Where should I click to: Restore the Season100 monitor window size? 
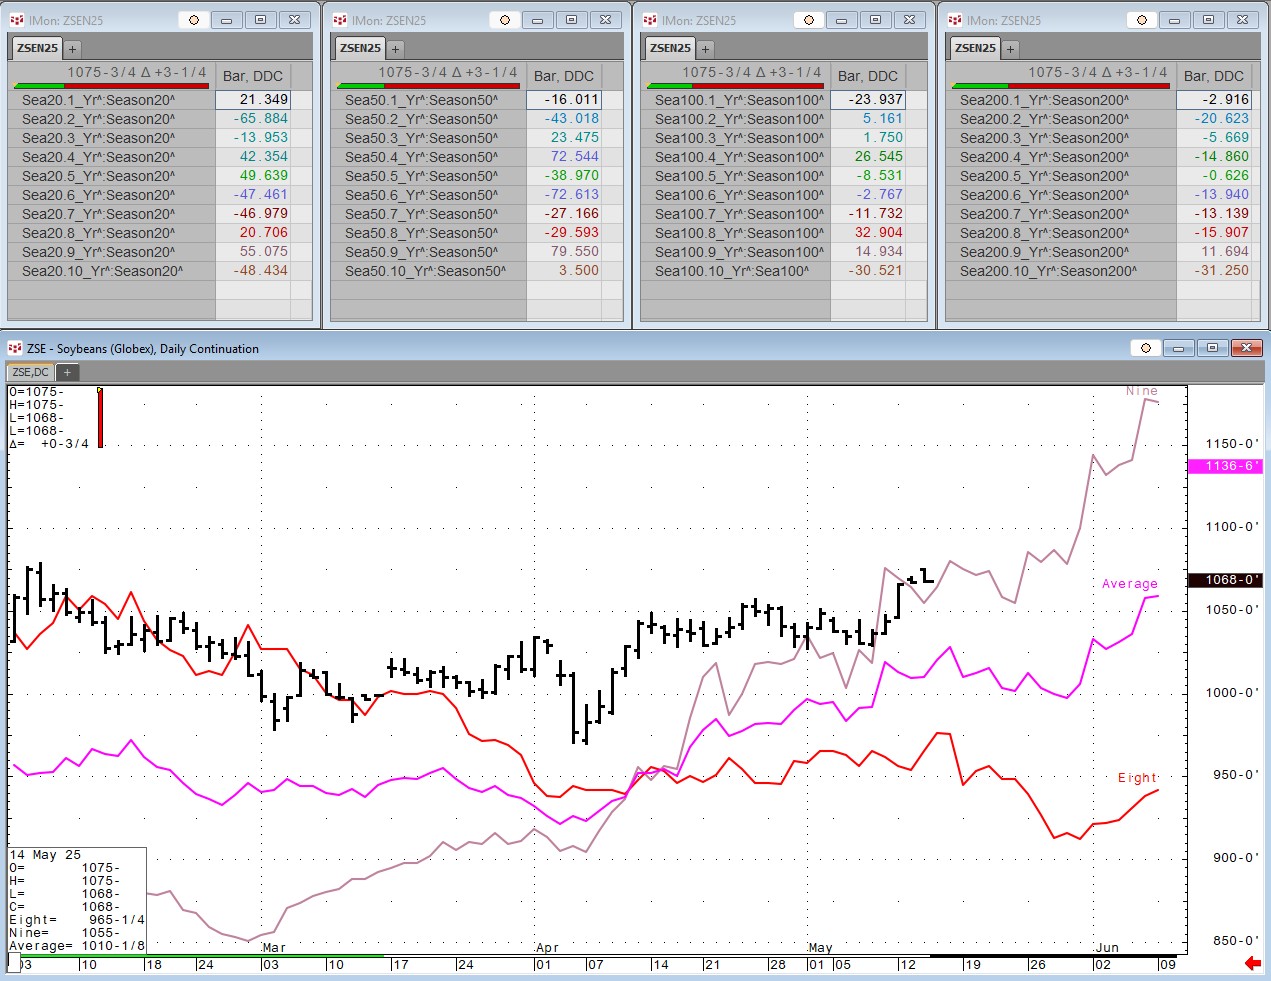[x=875, y=20]
